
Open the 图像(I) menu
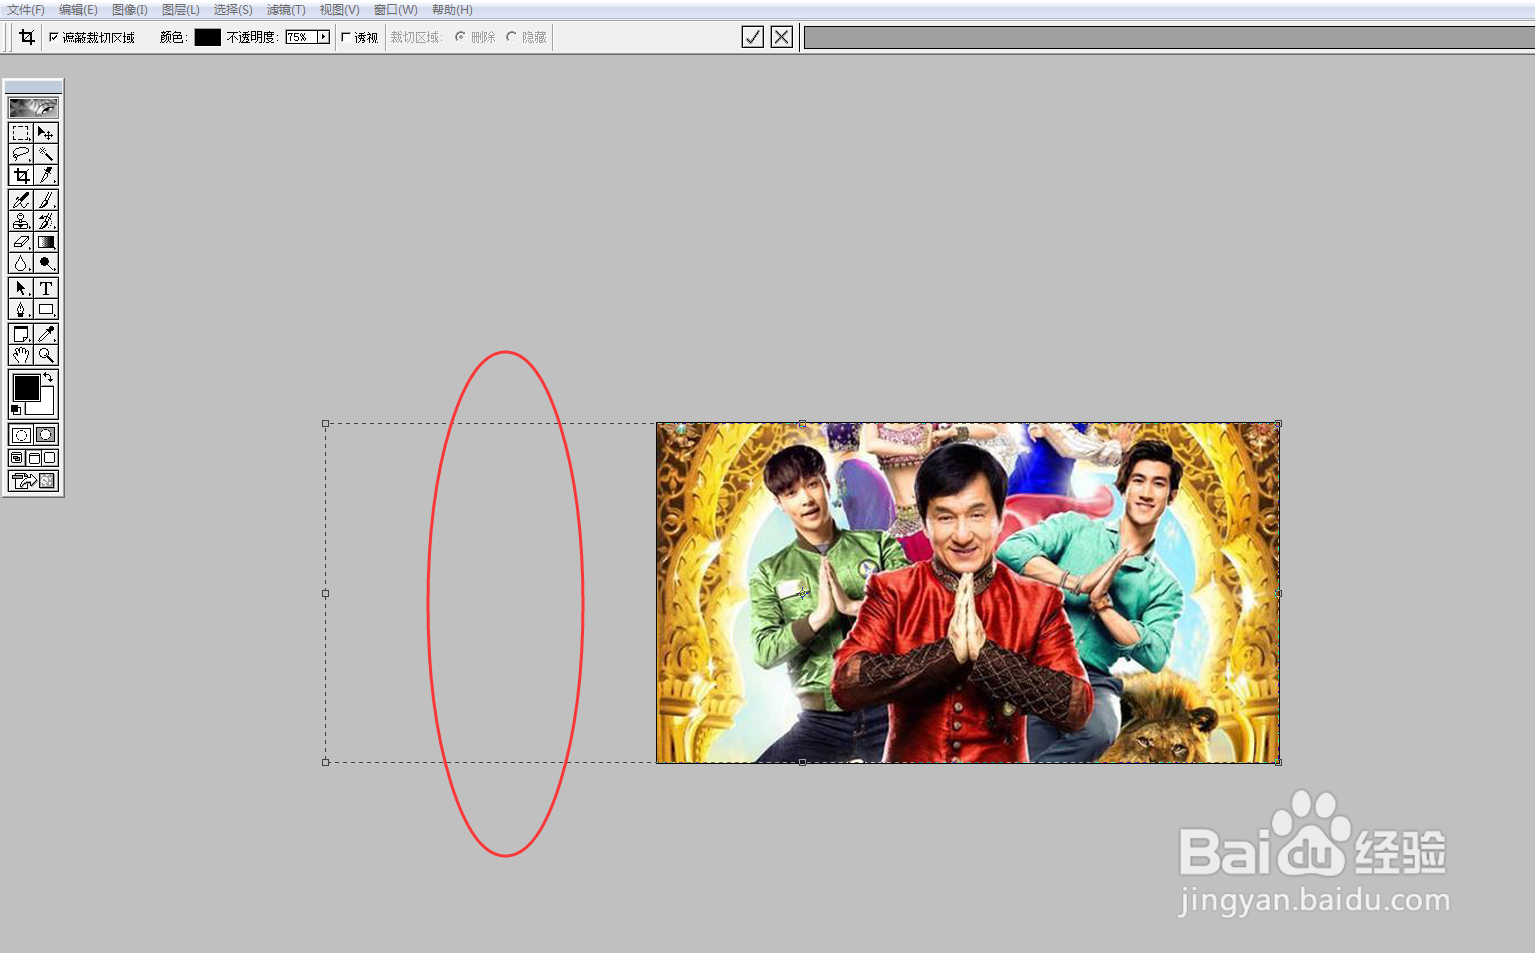coord(129,10)
